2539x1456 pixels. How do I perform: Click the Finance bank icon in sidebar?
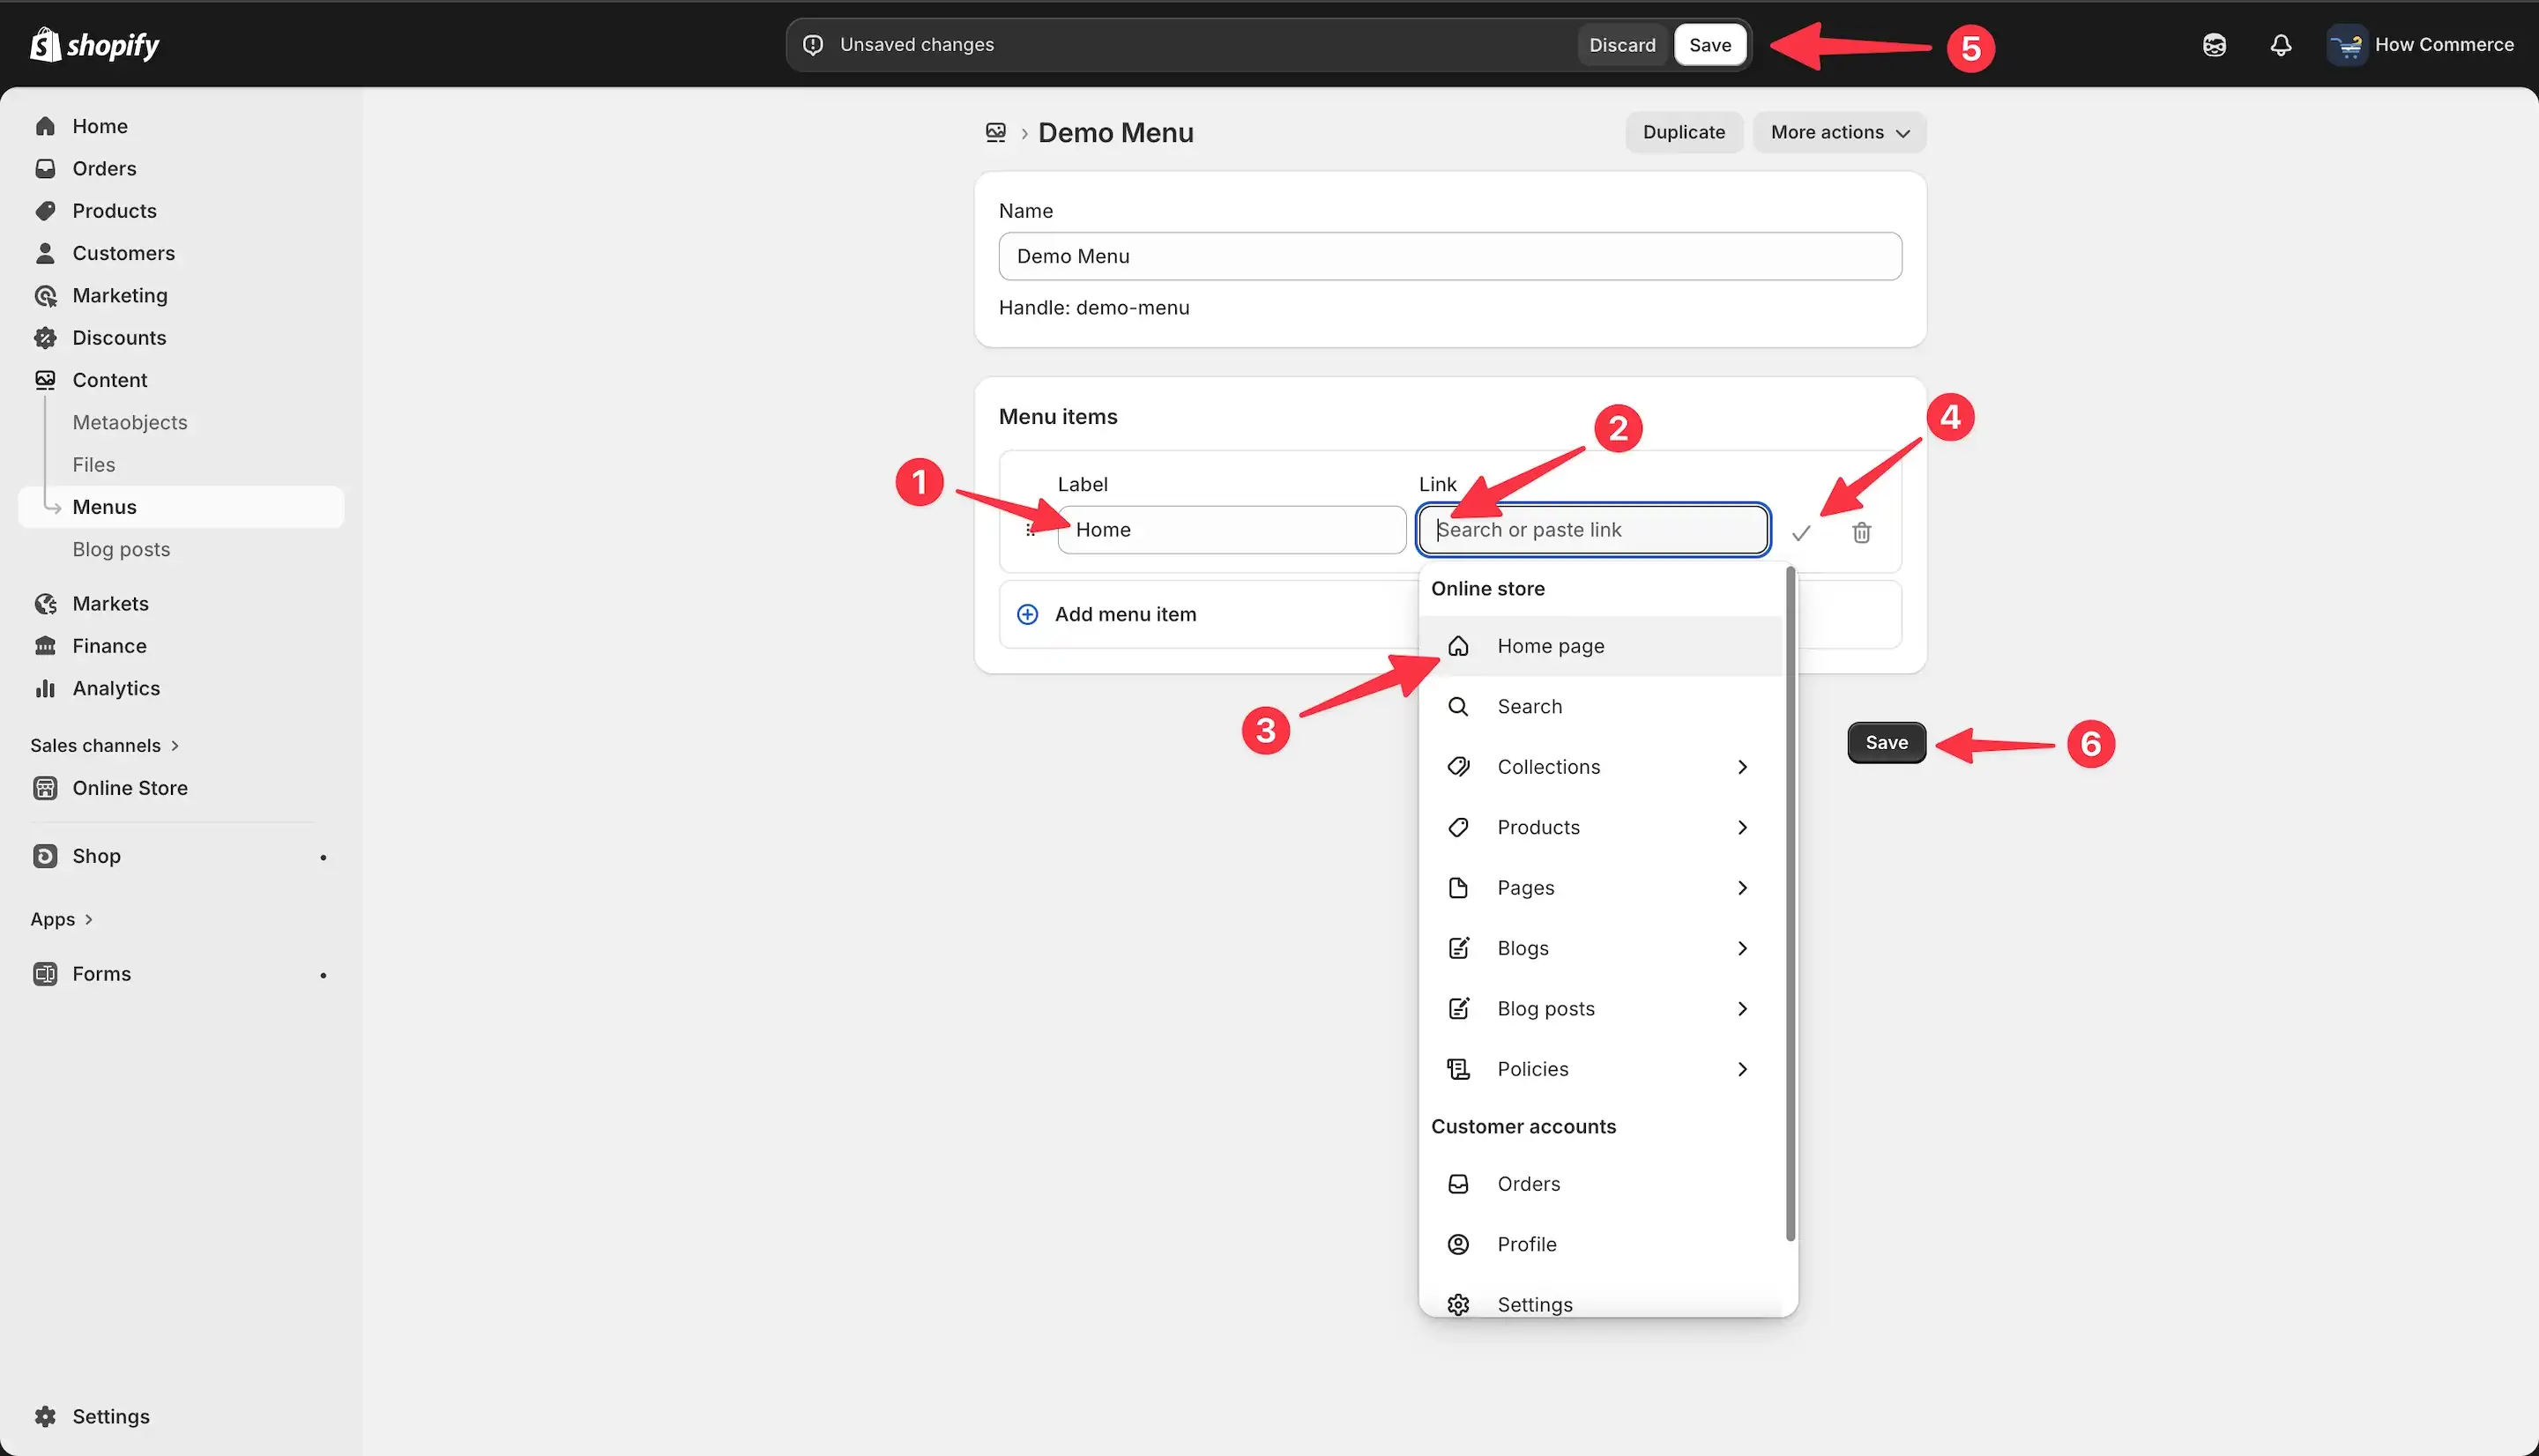click(45, 646)
